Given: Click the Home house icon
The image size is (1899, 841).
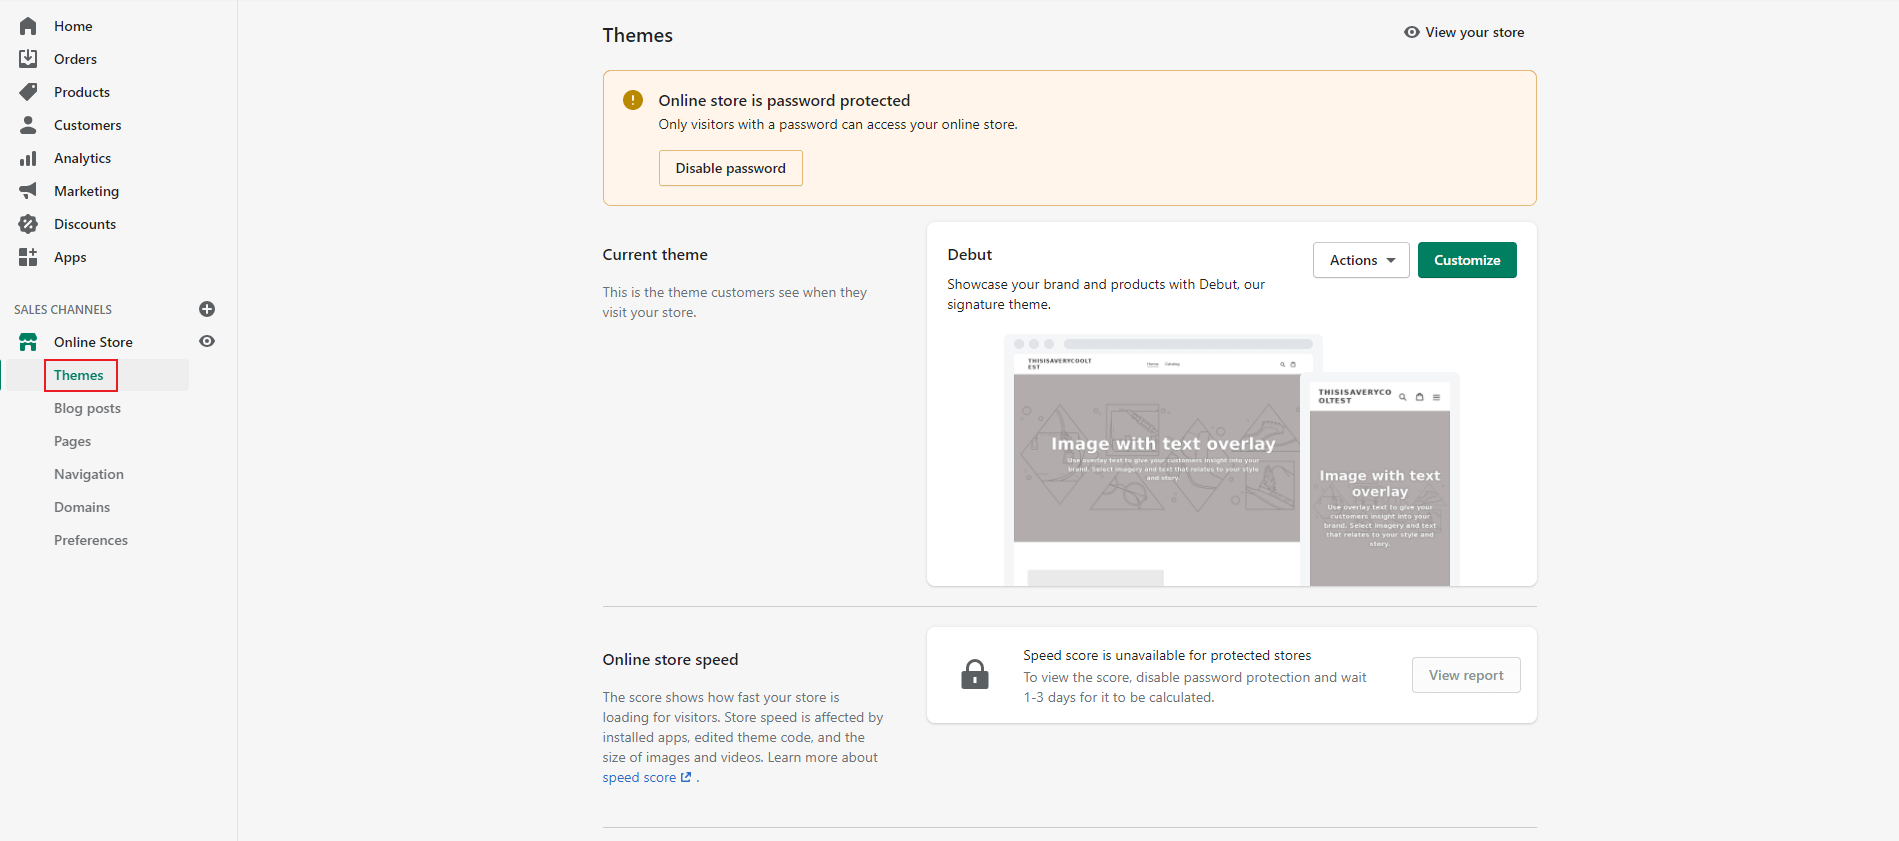Looking at the screenshot, I should click(28, 26).
